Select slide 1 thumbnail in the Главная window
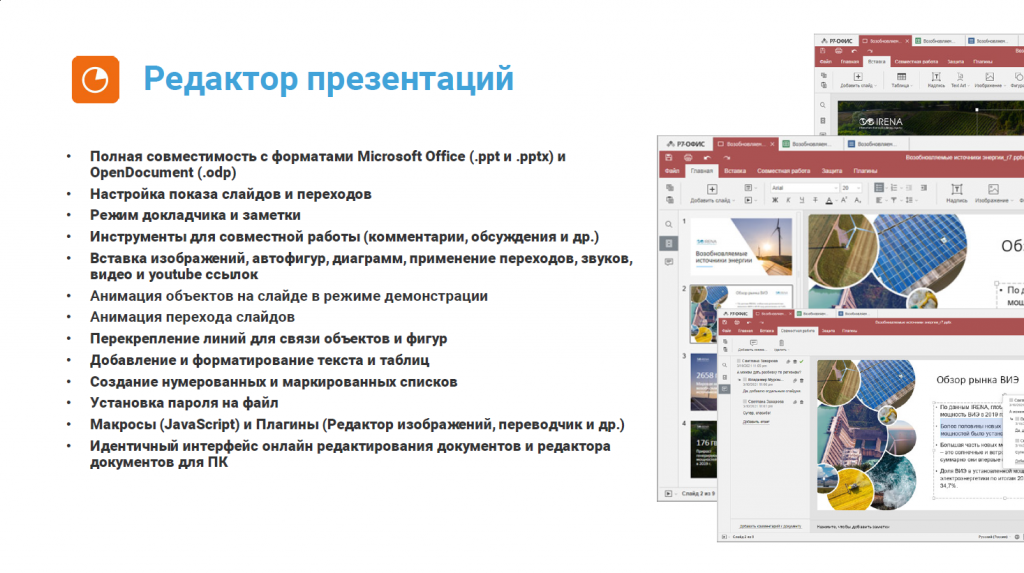This screenshot has height=573, width=1024. 741,247
